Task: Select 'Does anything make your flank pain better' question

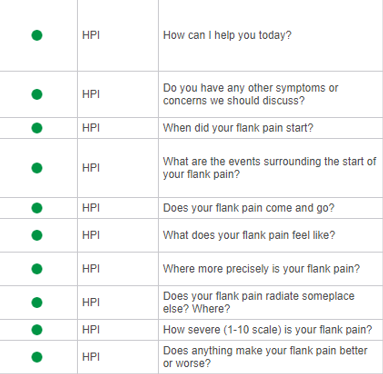Action: (x=265, y=357)
